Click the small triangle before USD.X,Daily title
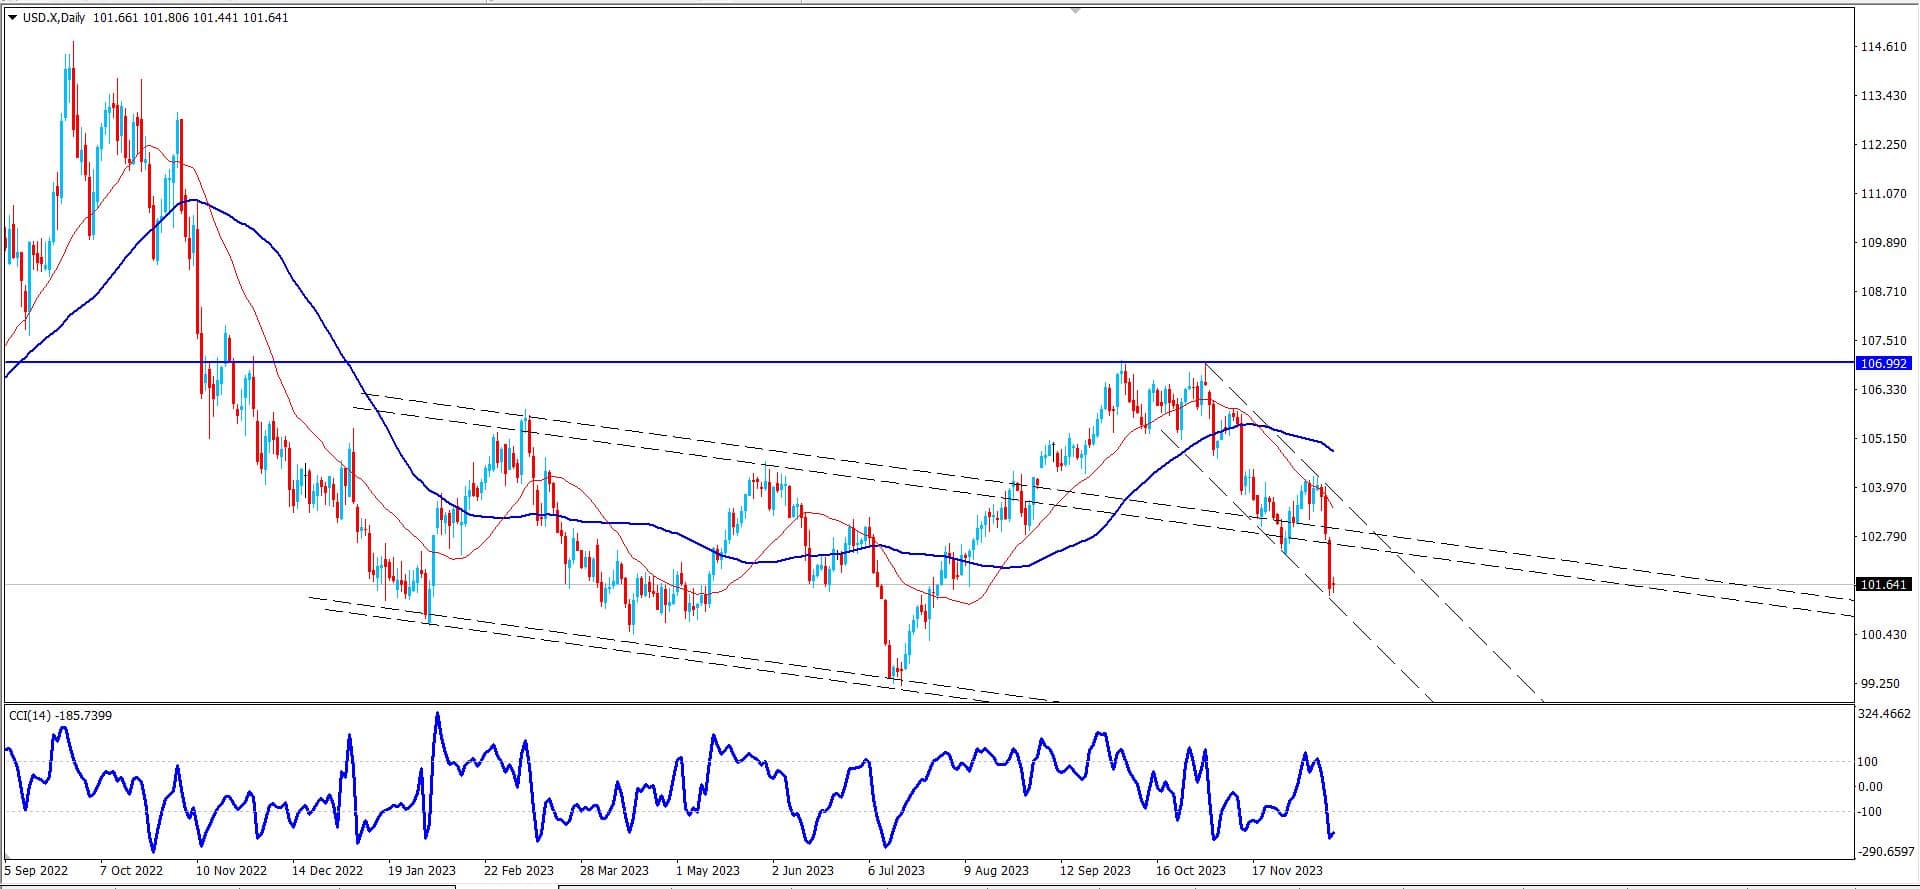 12,17
